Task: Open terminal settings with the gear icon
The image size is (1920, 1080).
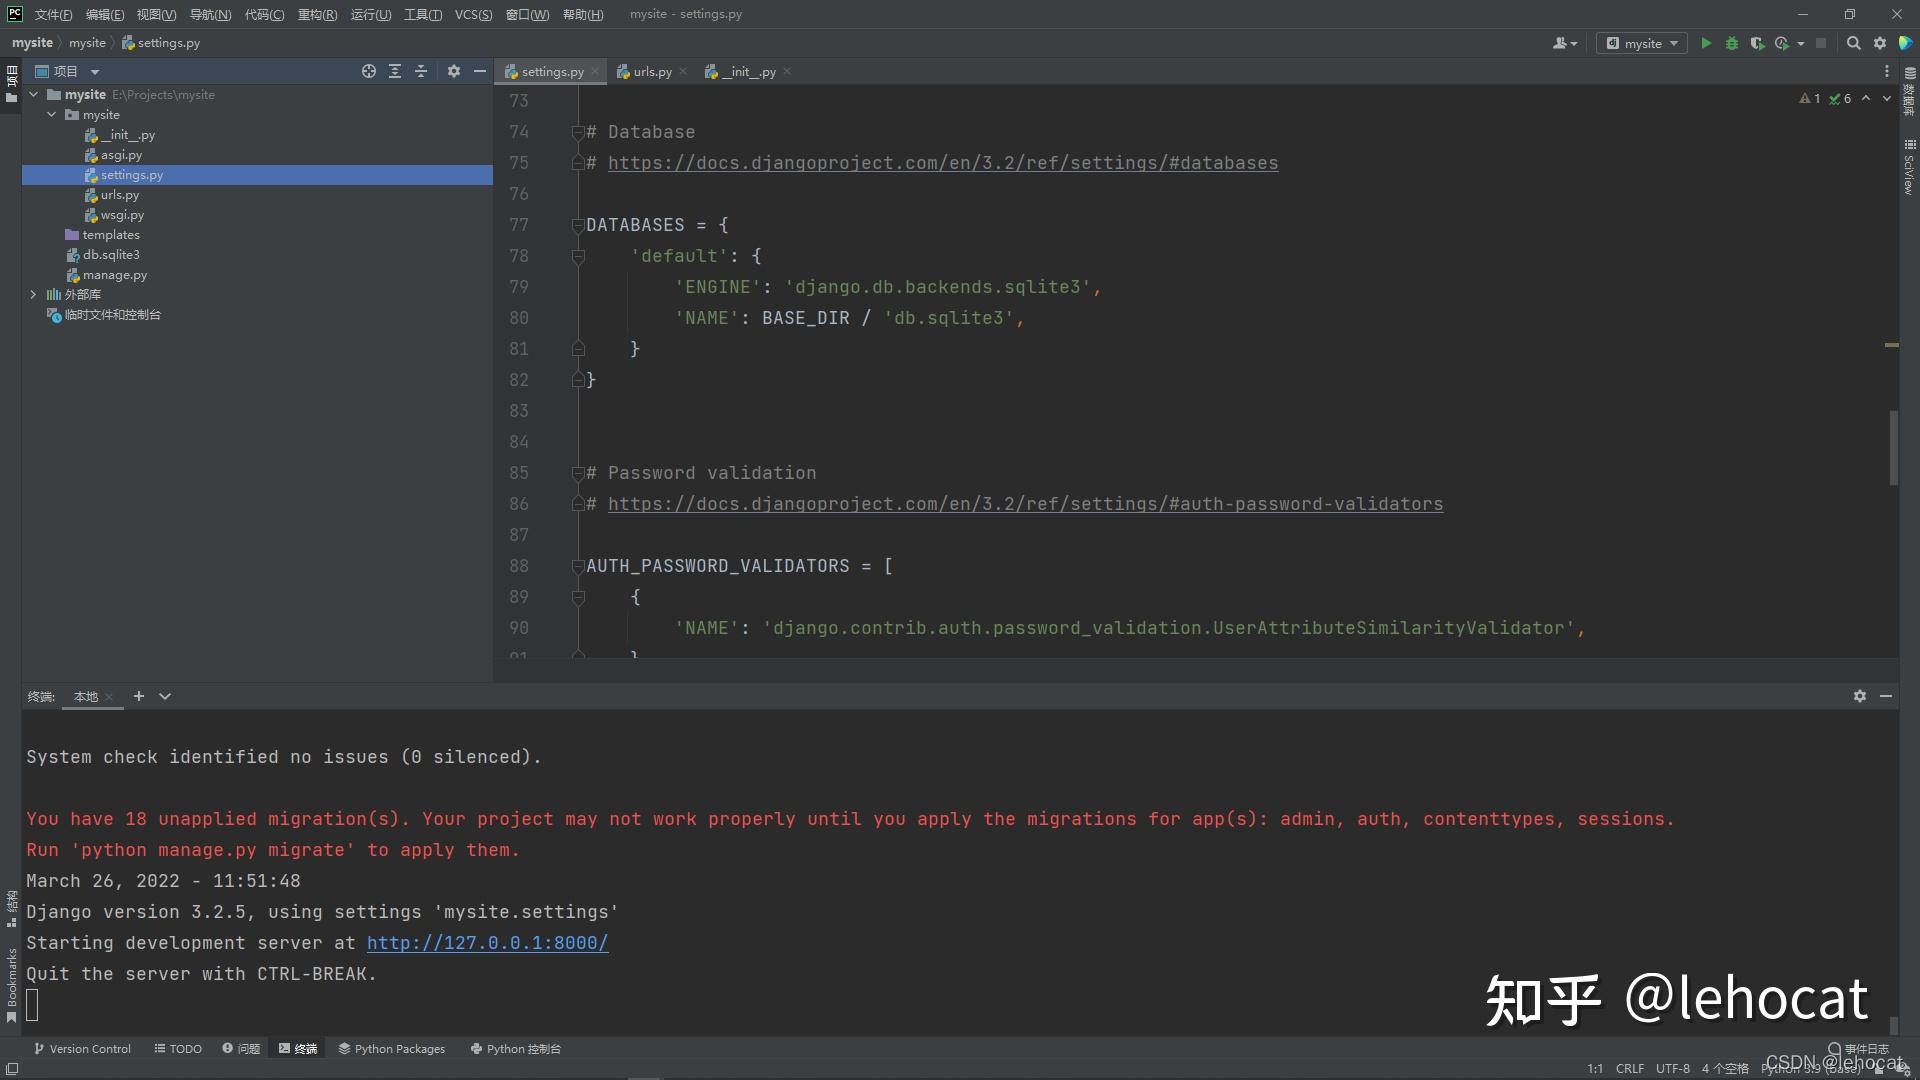Action: click(x=1859, y=696)
